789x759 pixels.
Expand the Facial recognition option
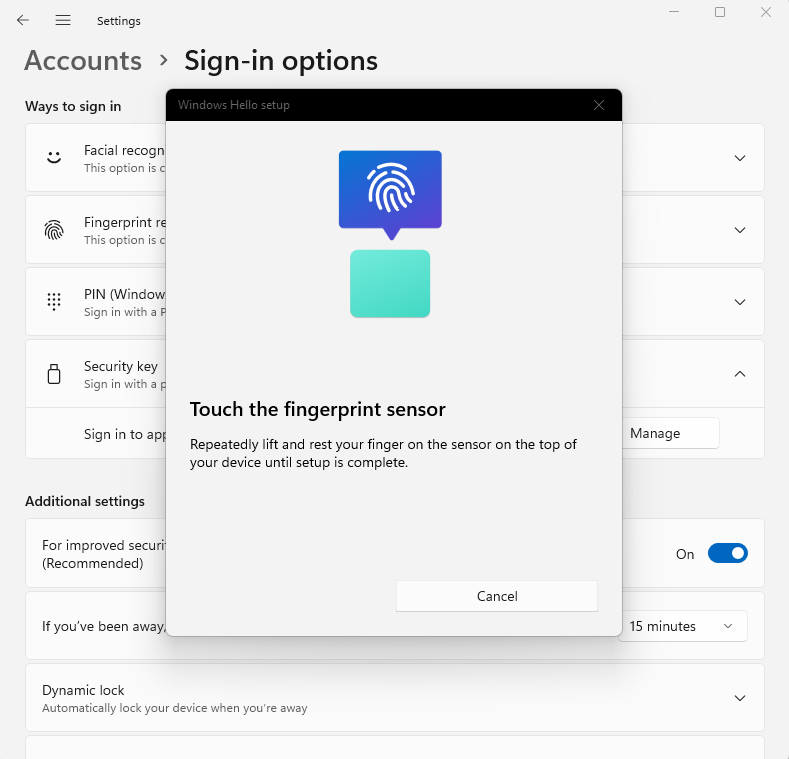[740, 158]
